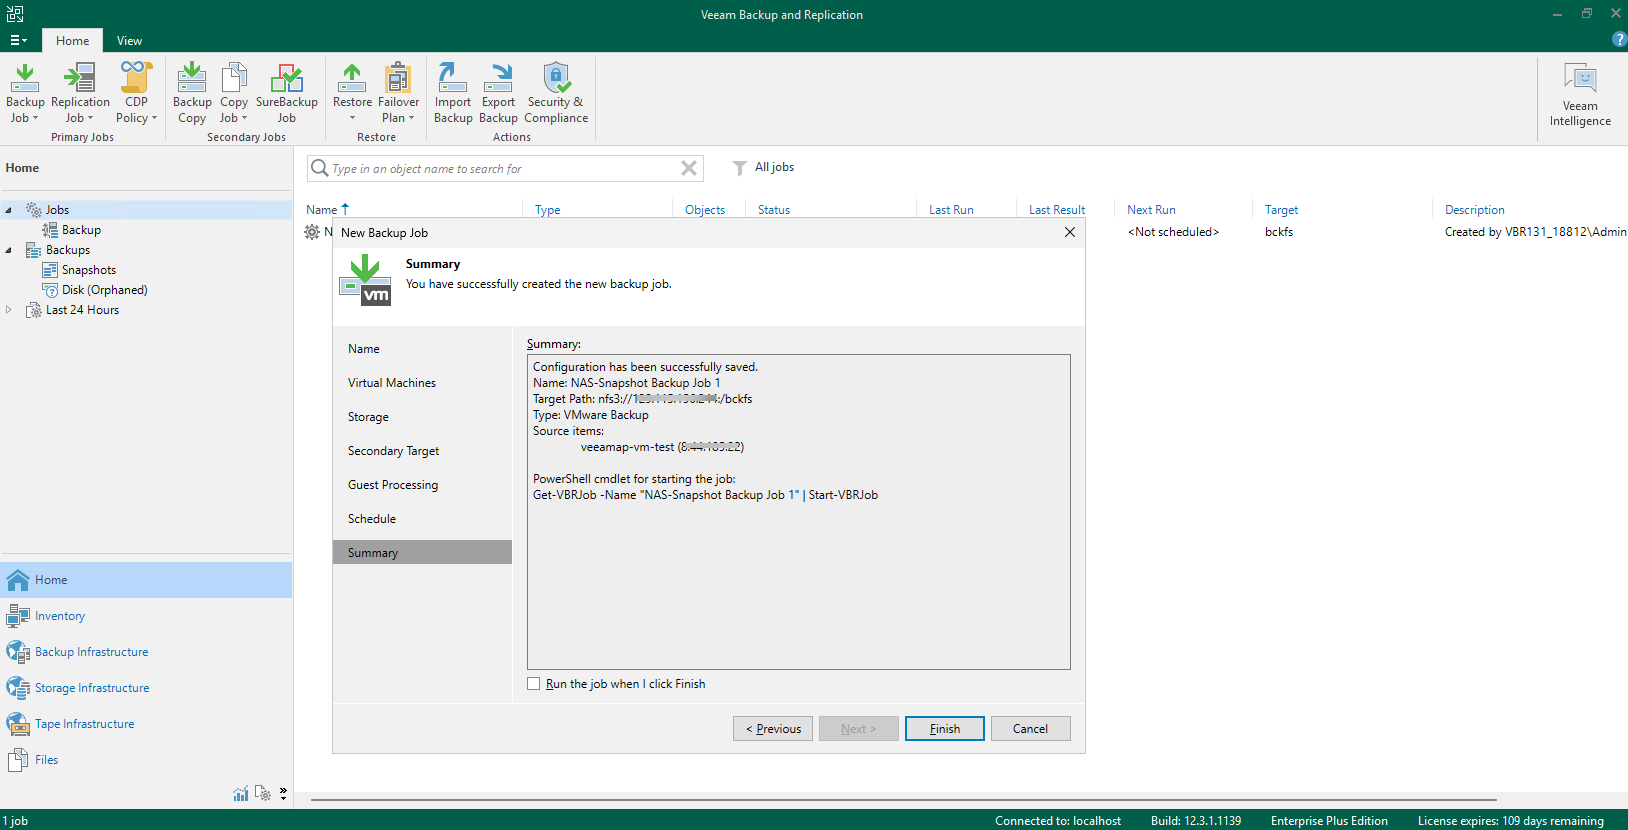Expand navigation pane overflow chevron
The image size is (1628, 830).
coord(284,793)
